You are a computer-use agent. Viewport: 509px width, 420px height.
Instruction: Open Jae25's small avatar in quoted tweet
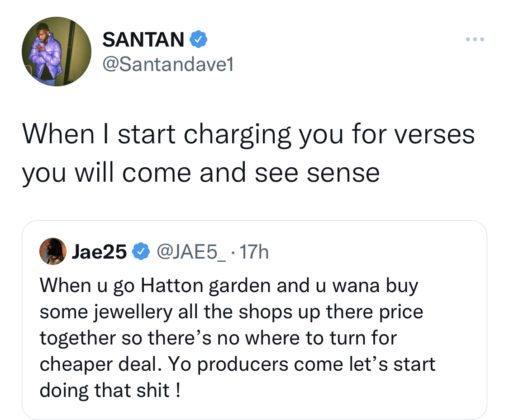tap(53, 251)
